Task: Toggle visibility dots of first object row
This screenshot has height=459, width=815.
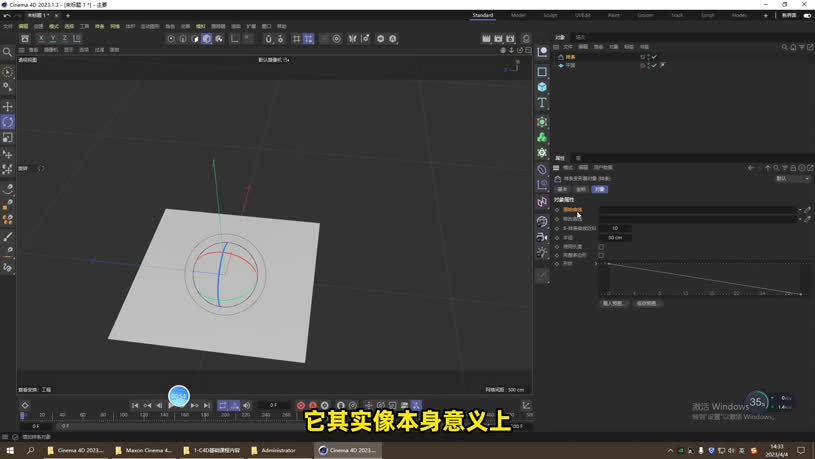Action: pyautogui.click(x=648, y=57)
